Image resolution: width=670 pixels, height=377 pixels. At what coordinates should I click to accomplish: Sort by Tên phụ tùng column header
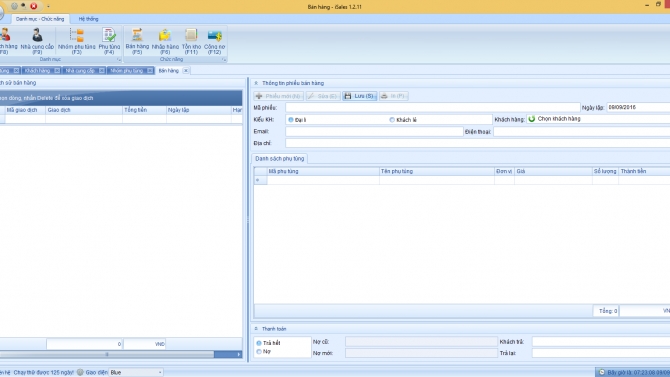point(437,171)
